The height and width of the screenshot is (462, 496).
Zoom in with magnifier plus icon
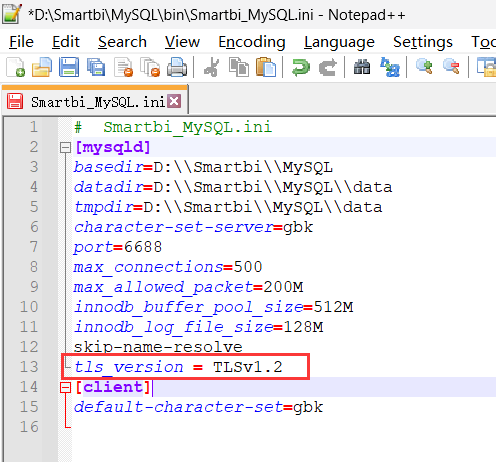(424, 67)
